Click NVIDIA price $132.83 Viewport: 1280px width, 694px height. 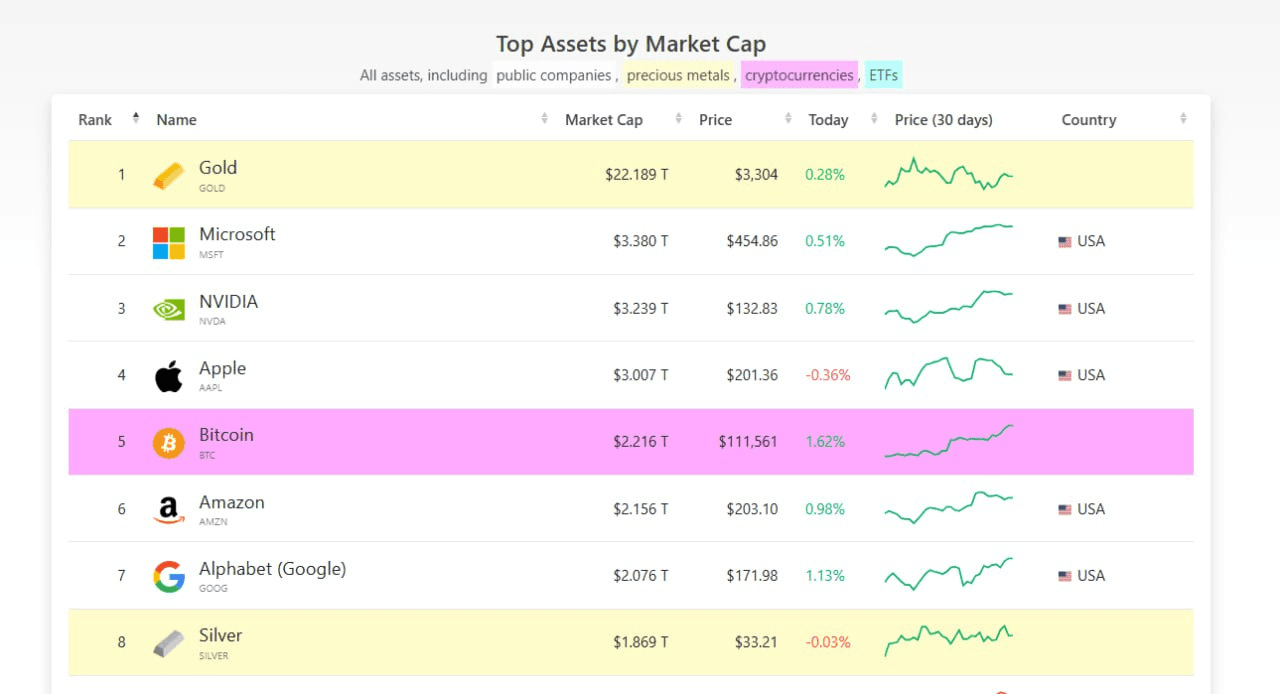tap(752, 309)
